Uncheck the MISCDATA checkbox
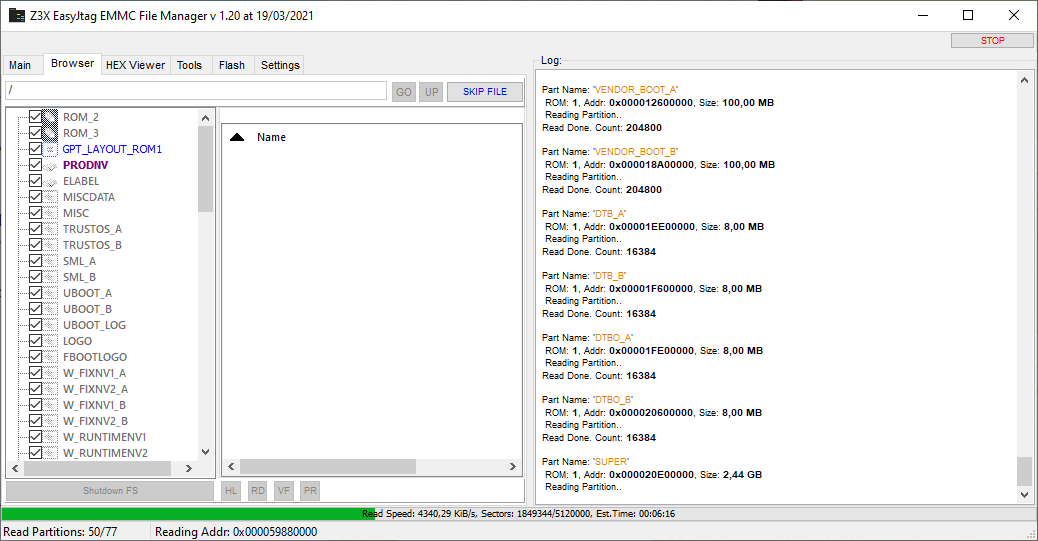 click(35, 197)
